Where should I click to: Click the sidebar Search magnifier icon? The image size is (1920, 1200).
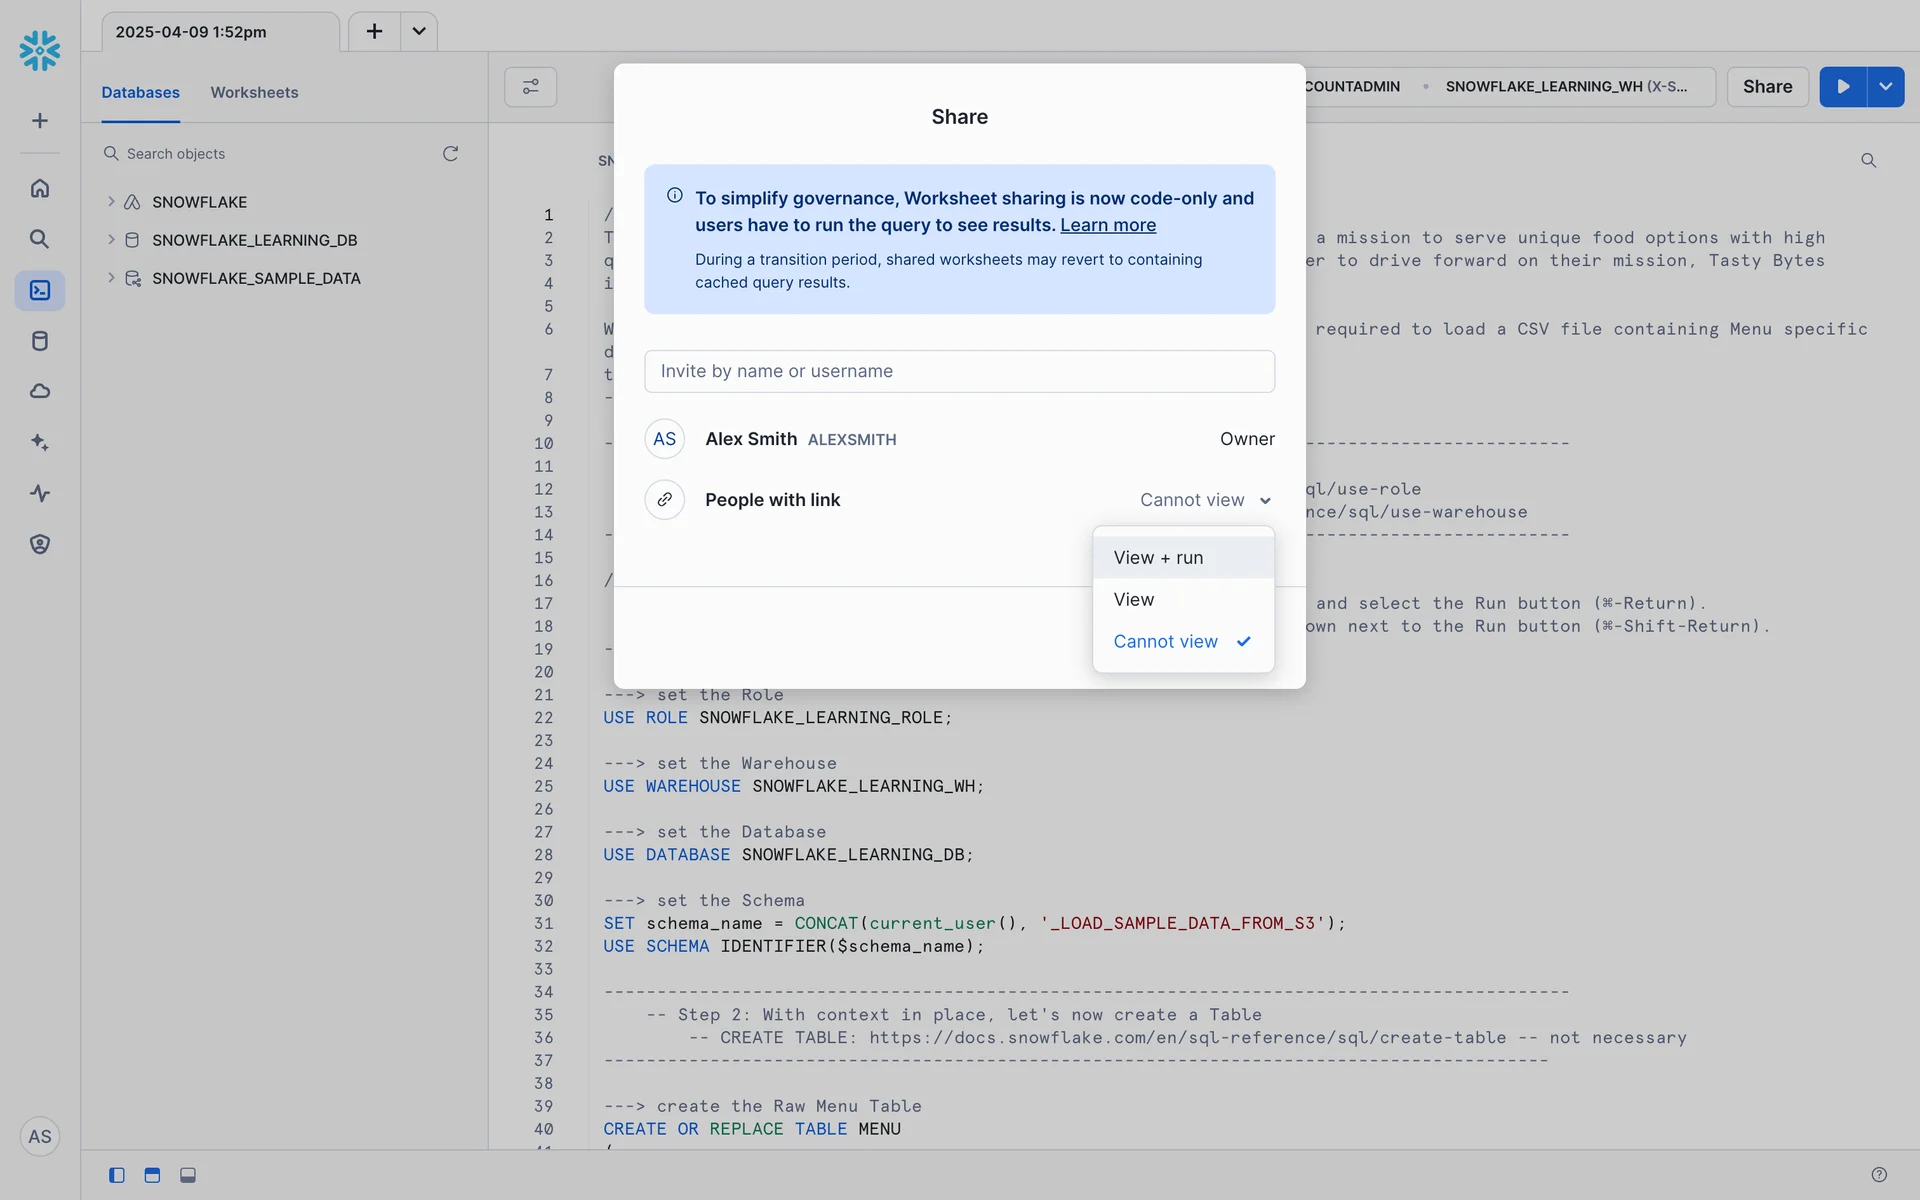[x=40, y=239]
